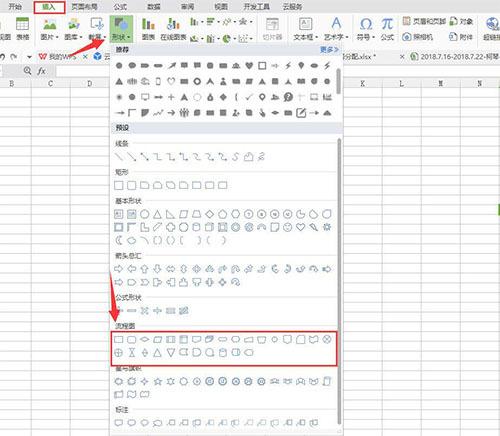Open the 图片 picture dropdown

coord(49,29)
